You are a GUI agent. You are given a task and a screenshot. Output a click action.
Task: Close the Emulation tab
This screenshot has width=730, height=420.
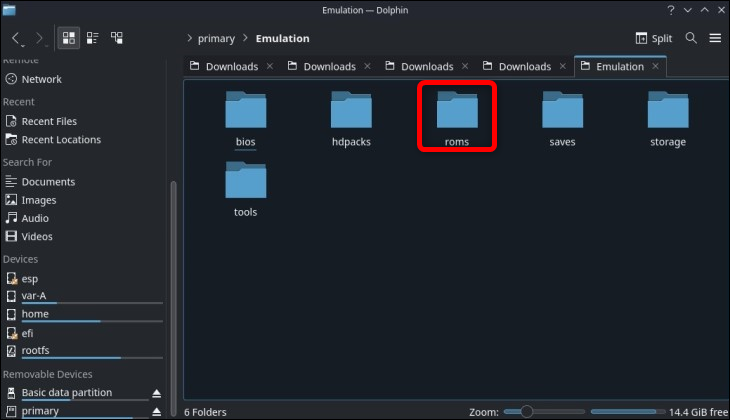[657, 67]
